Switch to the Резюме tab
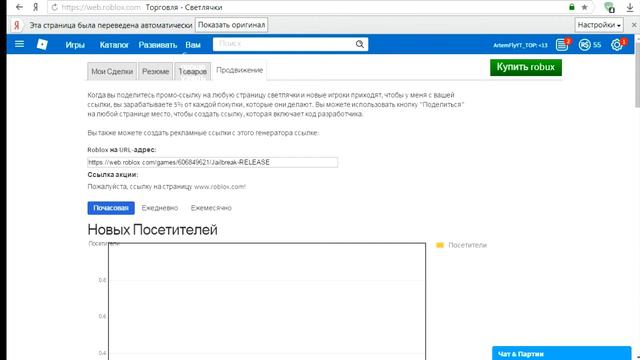The height and width of the screenshot is (360, 640). [156, 71]
